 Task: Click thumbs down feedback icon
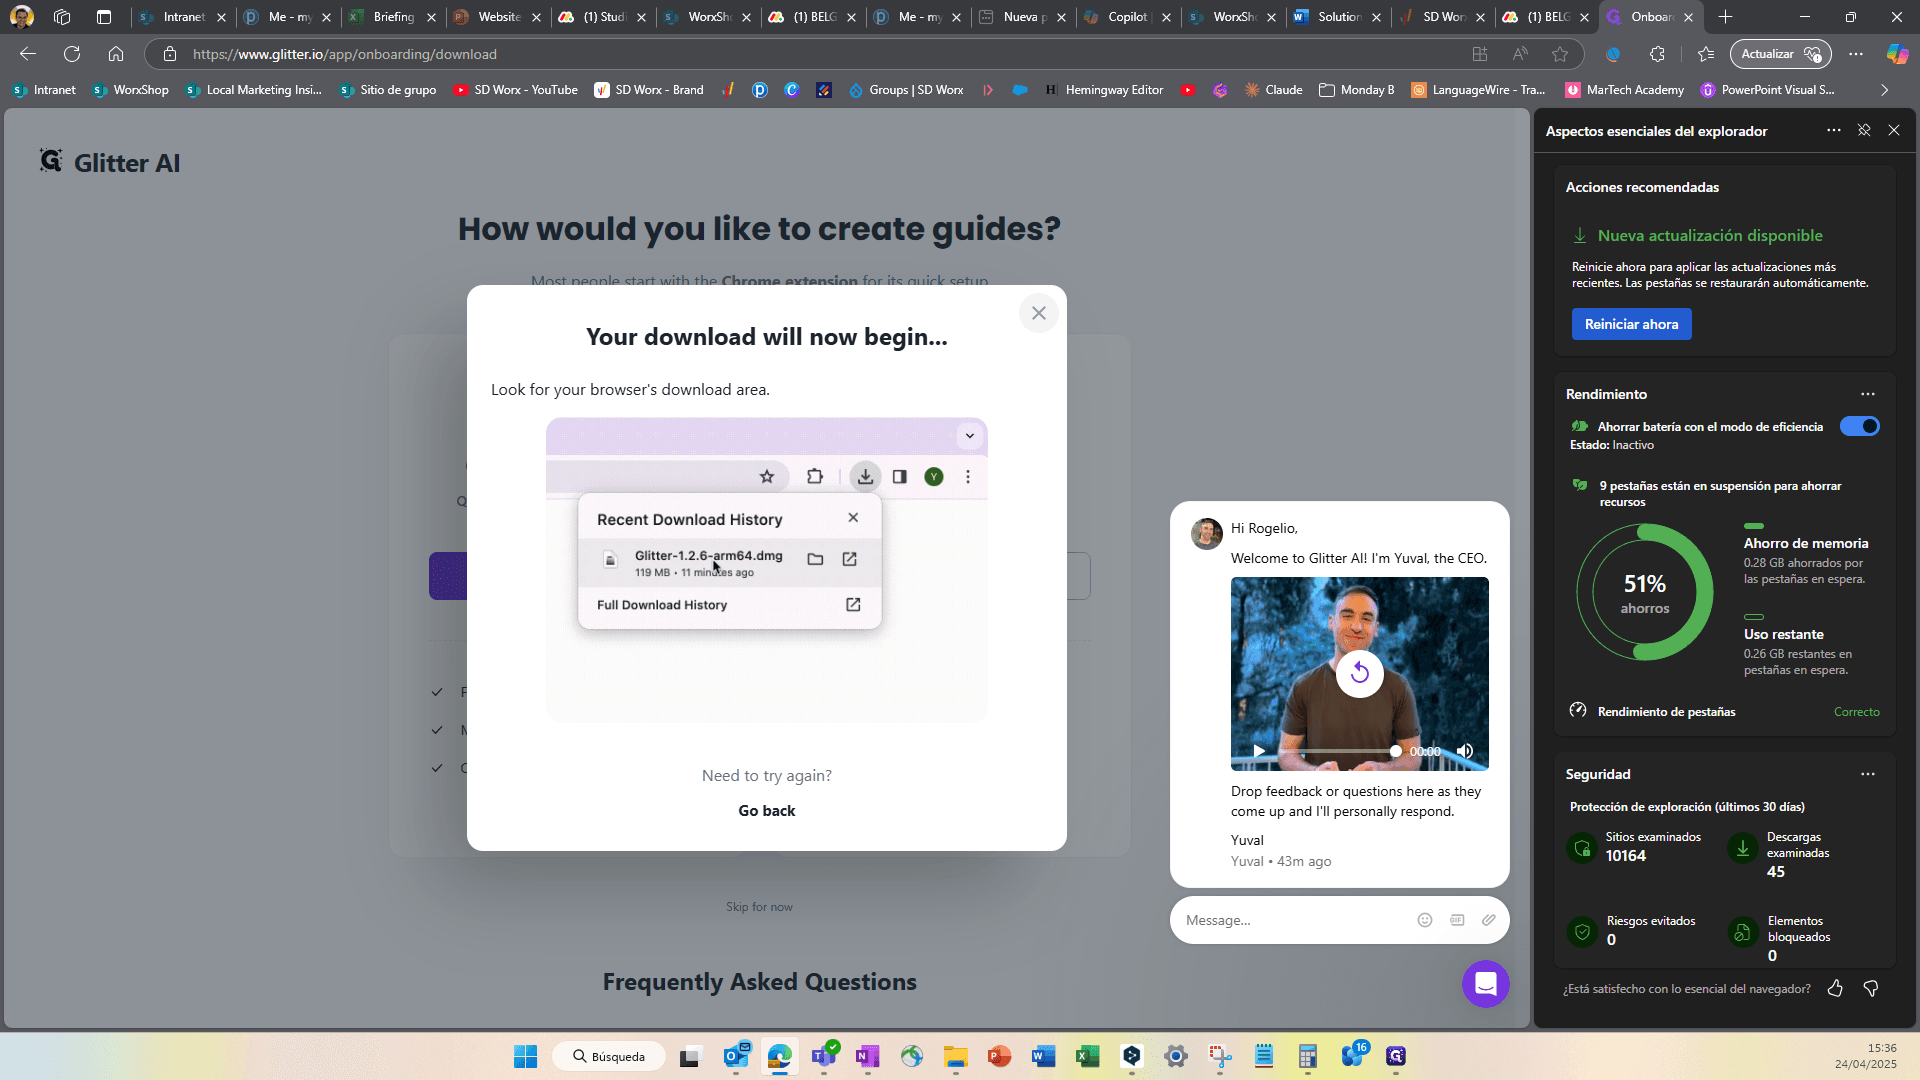tap(1871, 988)
